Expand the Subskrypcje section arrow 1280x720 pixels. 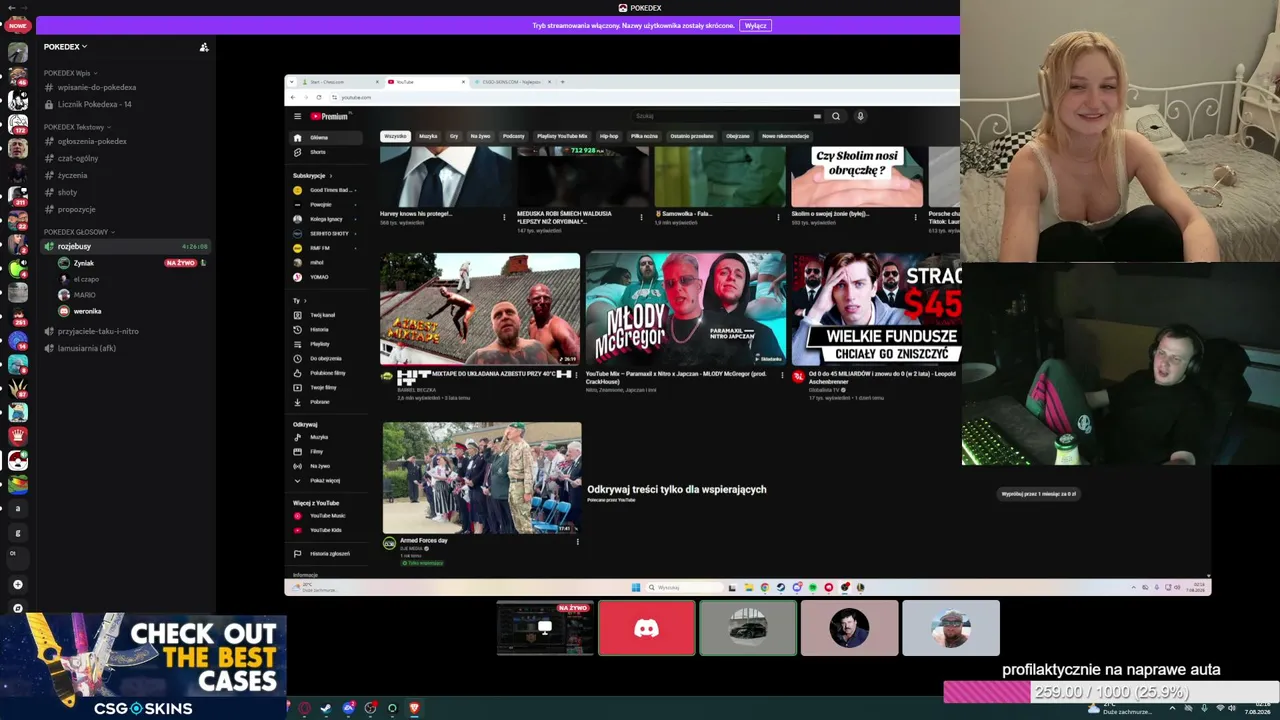[329, 175]
